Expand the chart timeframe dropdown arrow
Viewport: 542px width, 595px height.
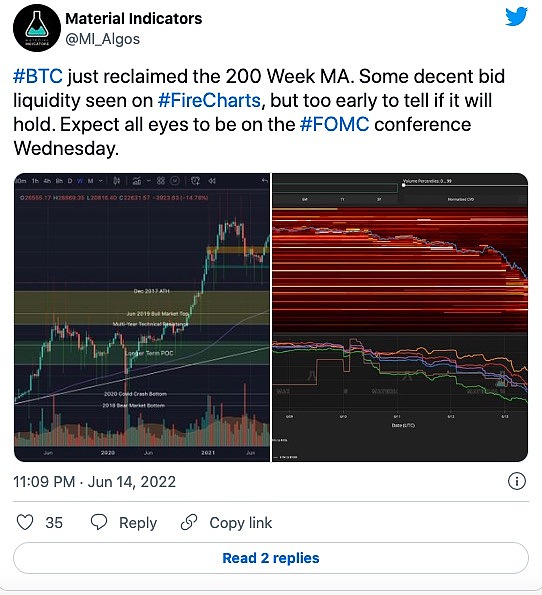101,181
